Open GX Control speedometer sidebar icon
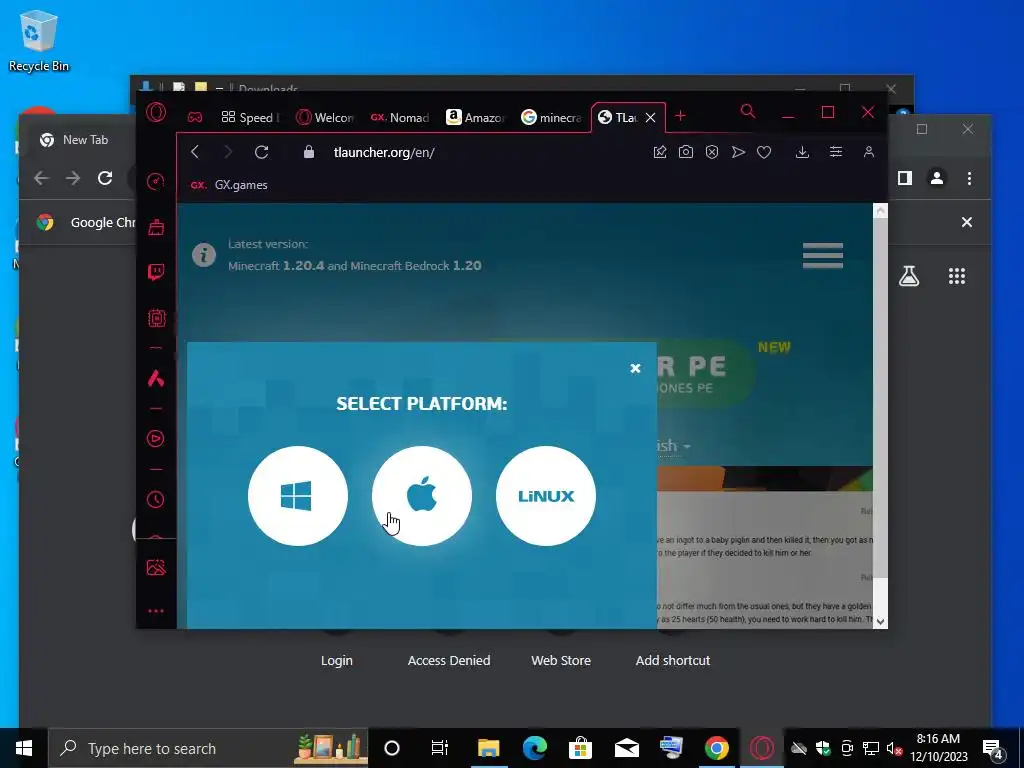1024x768 pixels. [155, 181]
